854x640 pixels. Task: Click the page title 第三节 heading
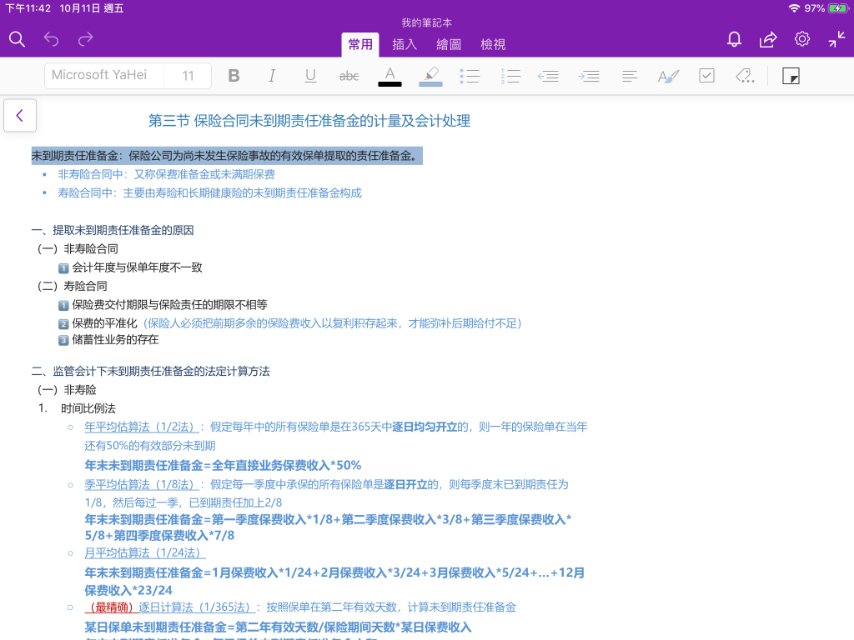(x=309, y=121)
